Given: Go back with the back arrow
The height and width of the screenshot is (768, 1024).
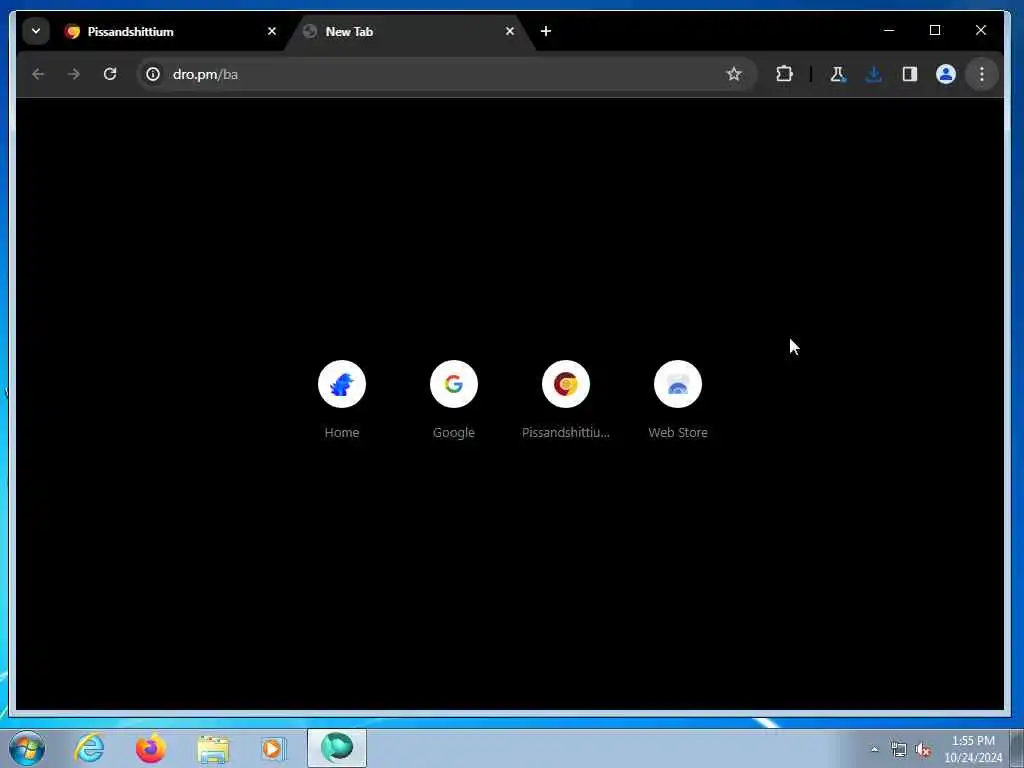Looking at the screenshot, I should click(x=38, y=74).
